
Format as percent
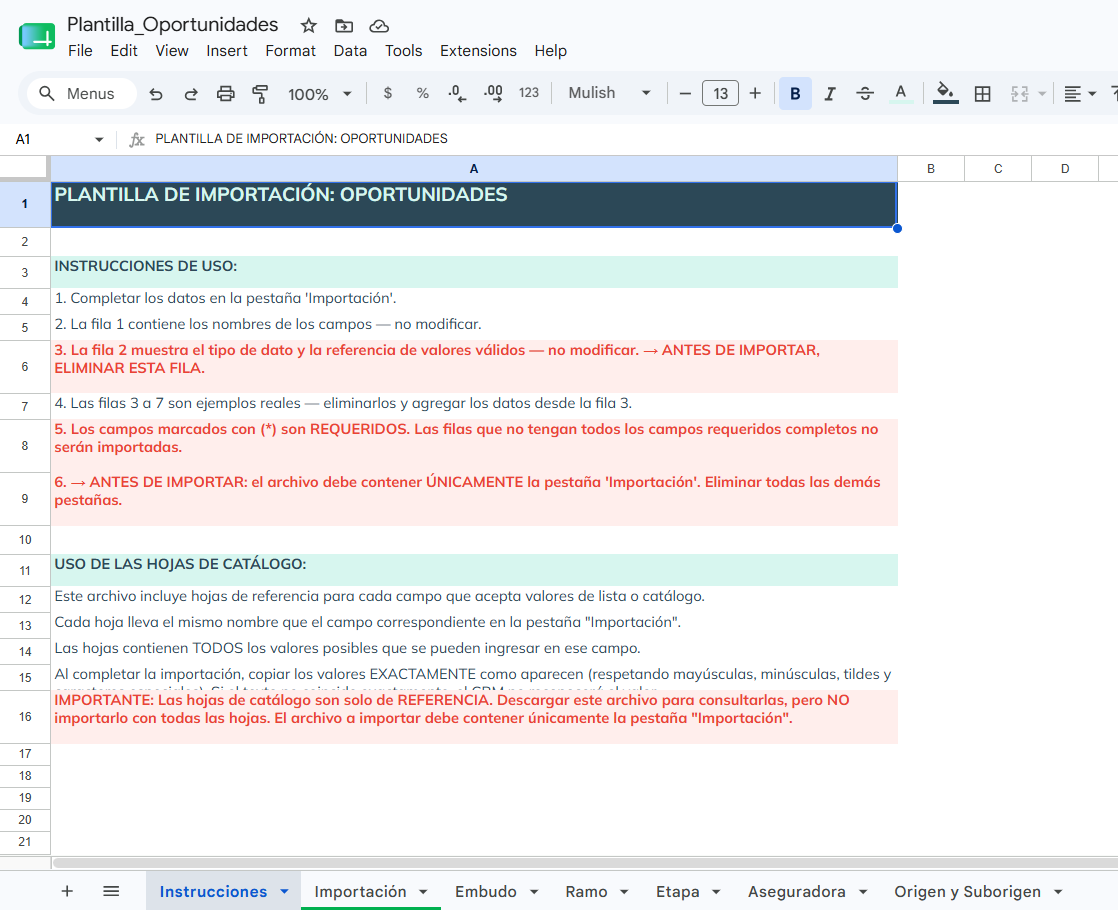tap(423, 93)
